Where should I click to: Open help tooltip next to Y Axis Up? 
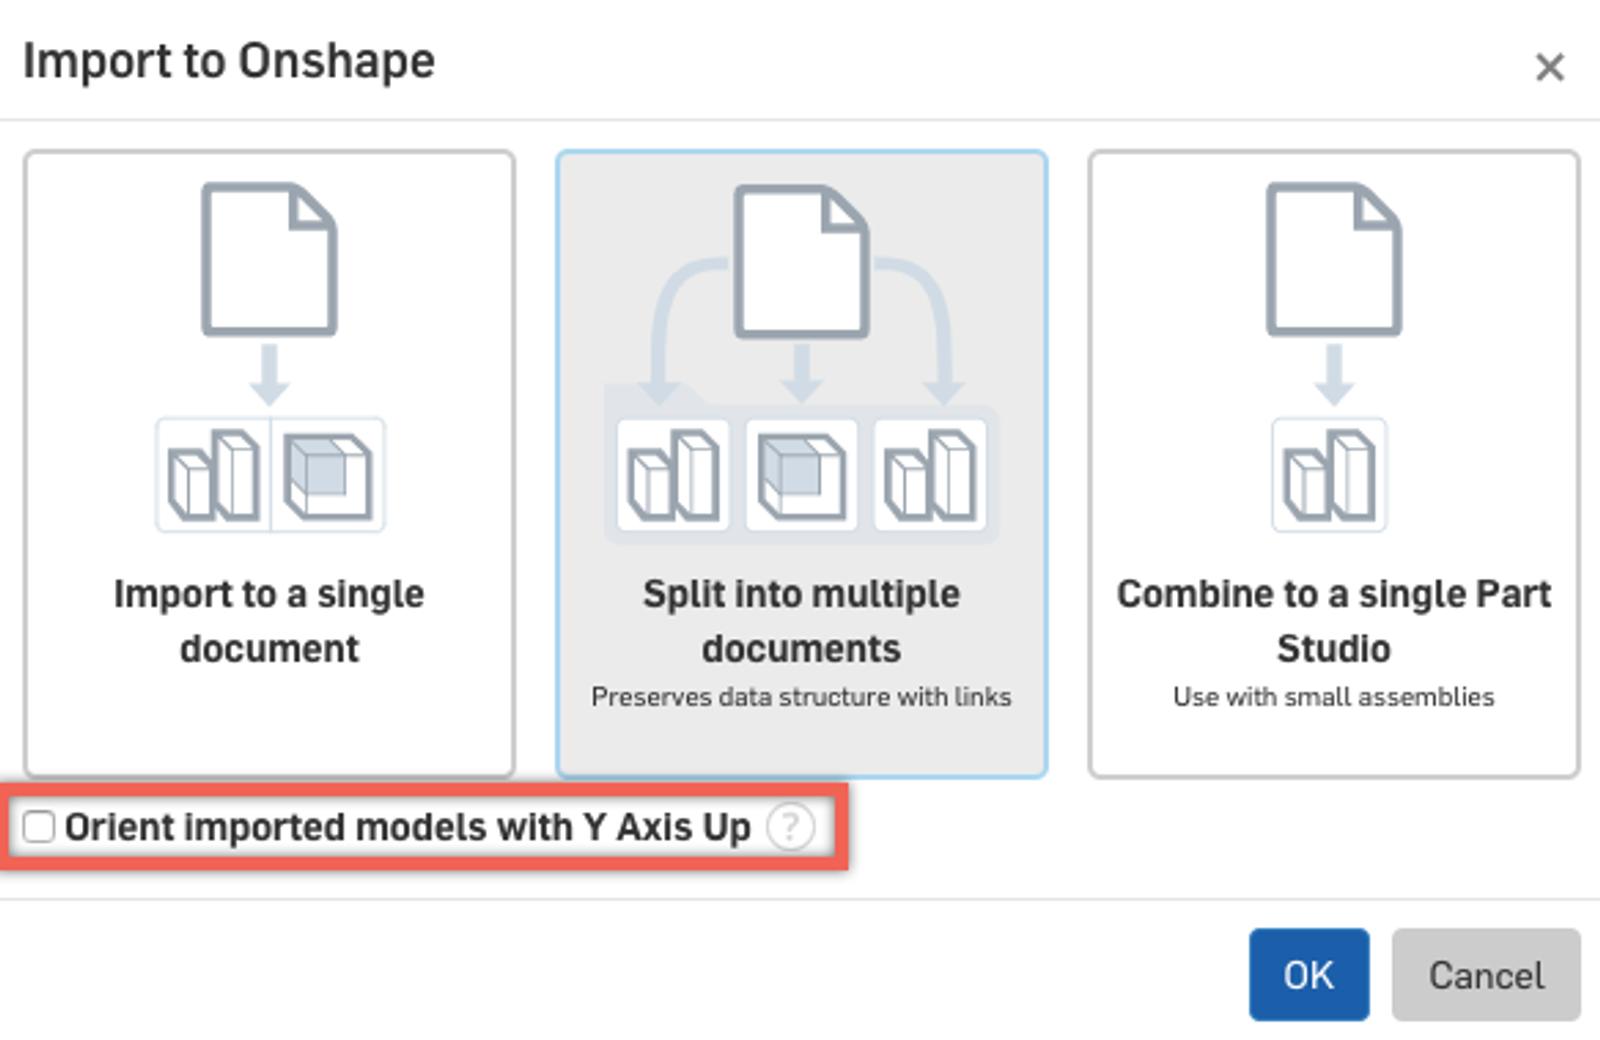tap(790, 827)
